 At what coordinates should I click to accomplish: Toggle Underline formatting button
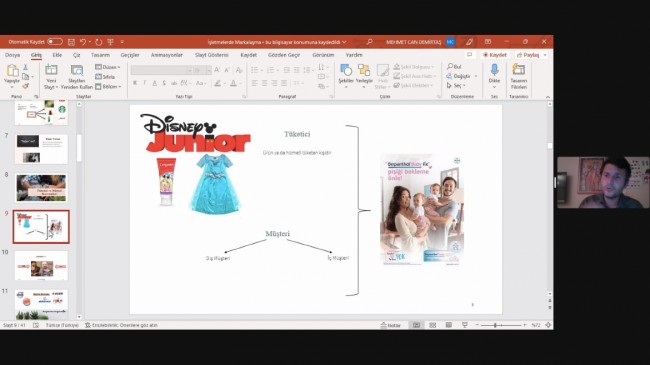pyautogui.click(x=154, y=83)
